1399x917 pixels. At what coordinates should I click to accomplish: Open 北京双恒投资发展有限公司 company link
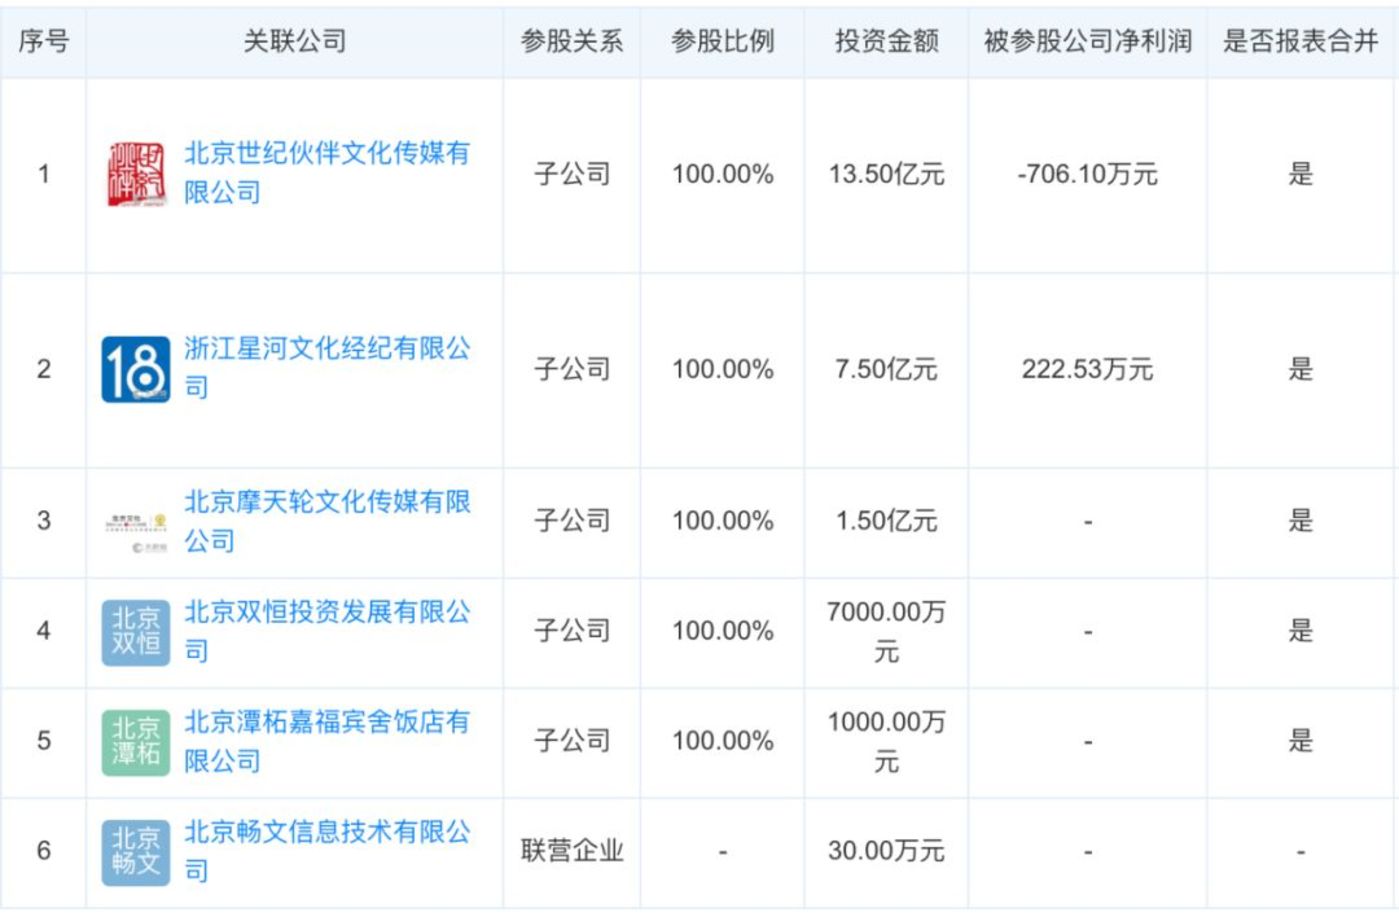click(x=326, y=631)
